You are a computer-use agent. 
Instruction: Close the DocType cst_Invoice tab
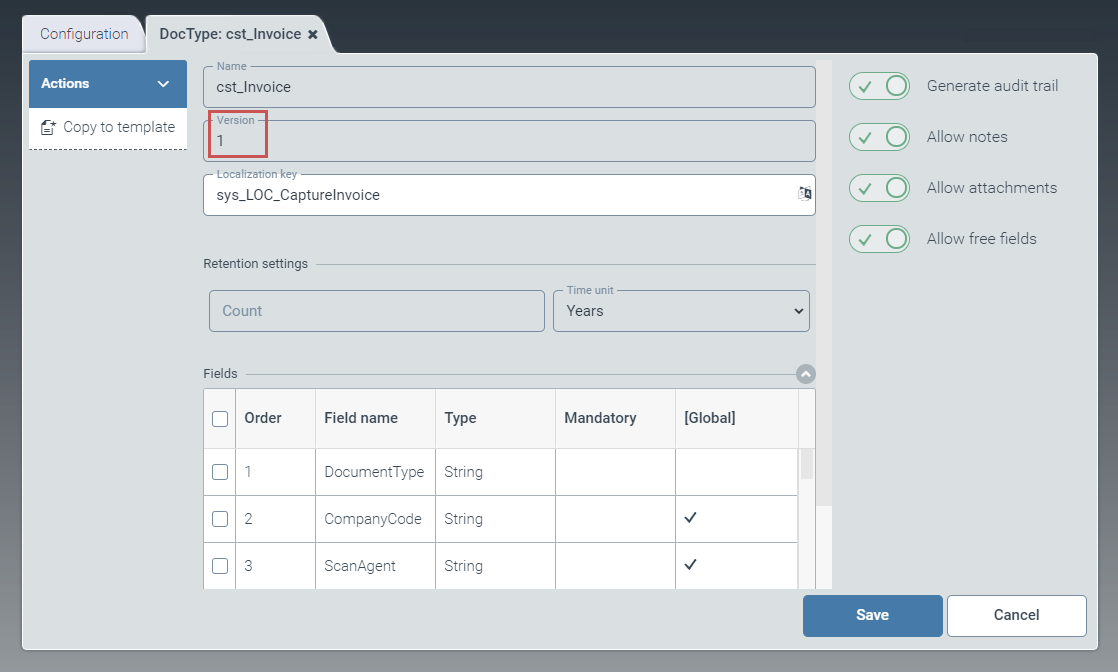313,34
